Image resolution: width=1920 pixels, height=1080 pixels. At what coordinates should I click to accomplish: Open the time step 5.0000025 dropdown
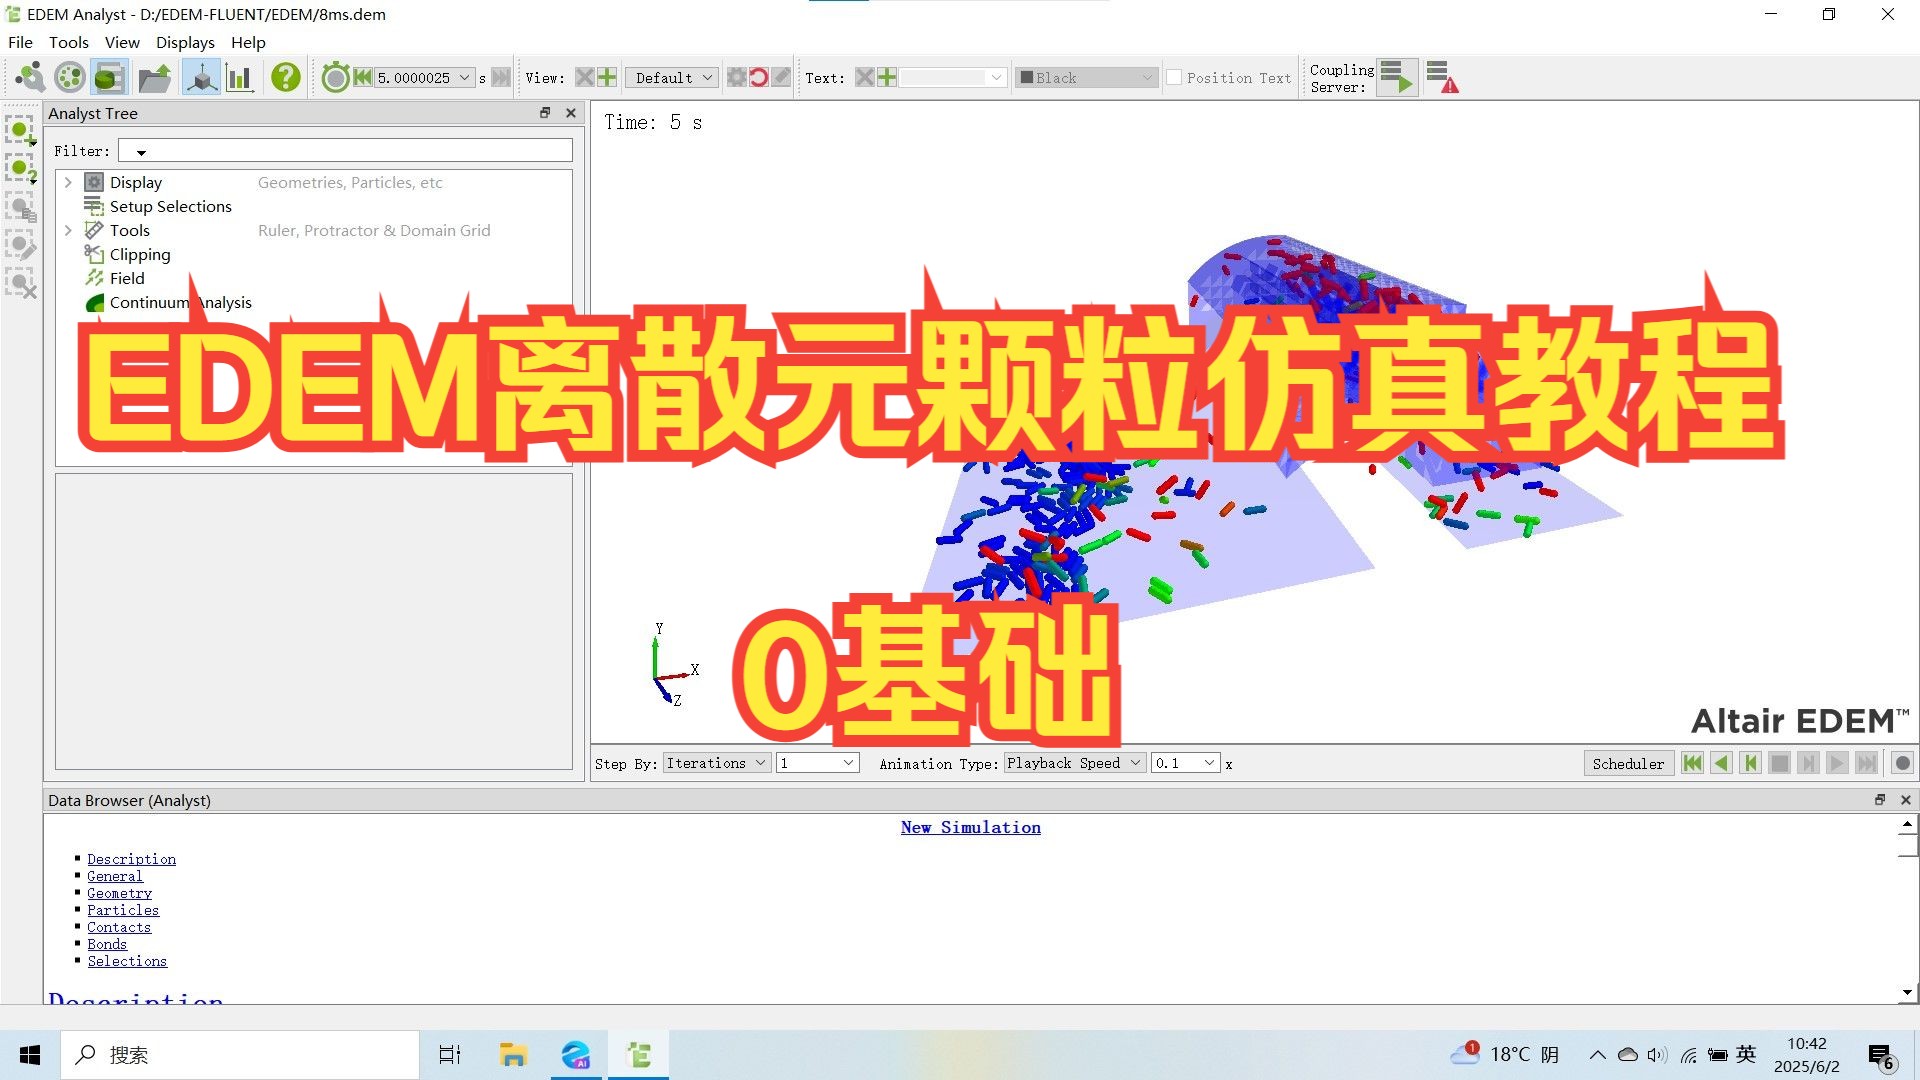pyautogui.click(x=465, y=77)
